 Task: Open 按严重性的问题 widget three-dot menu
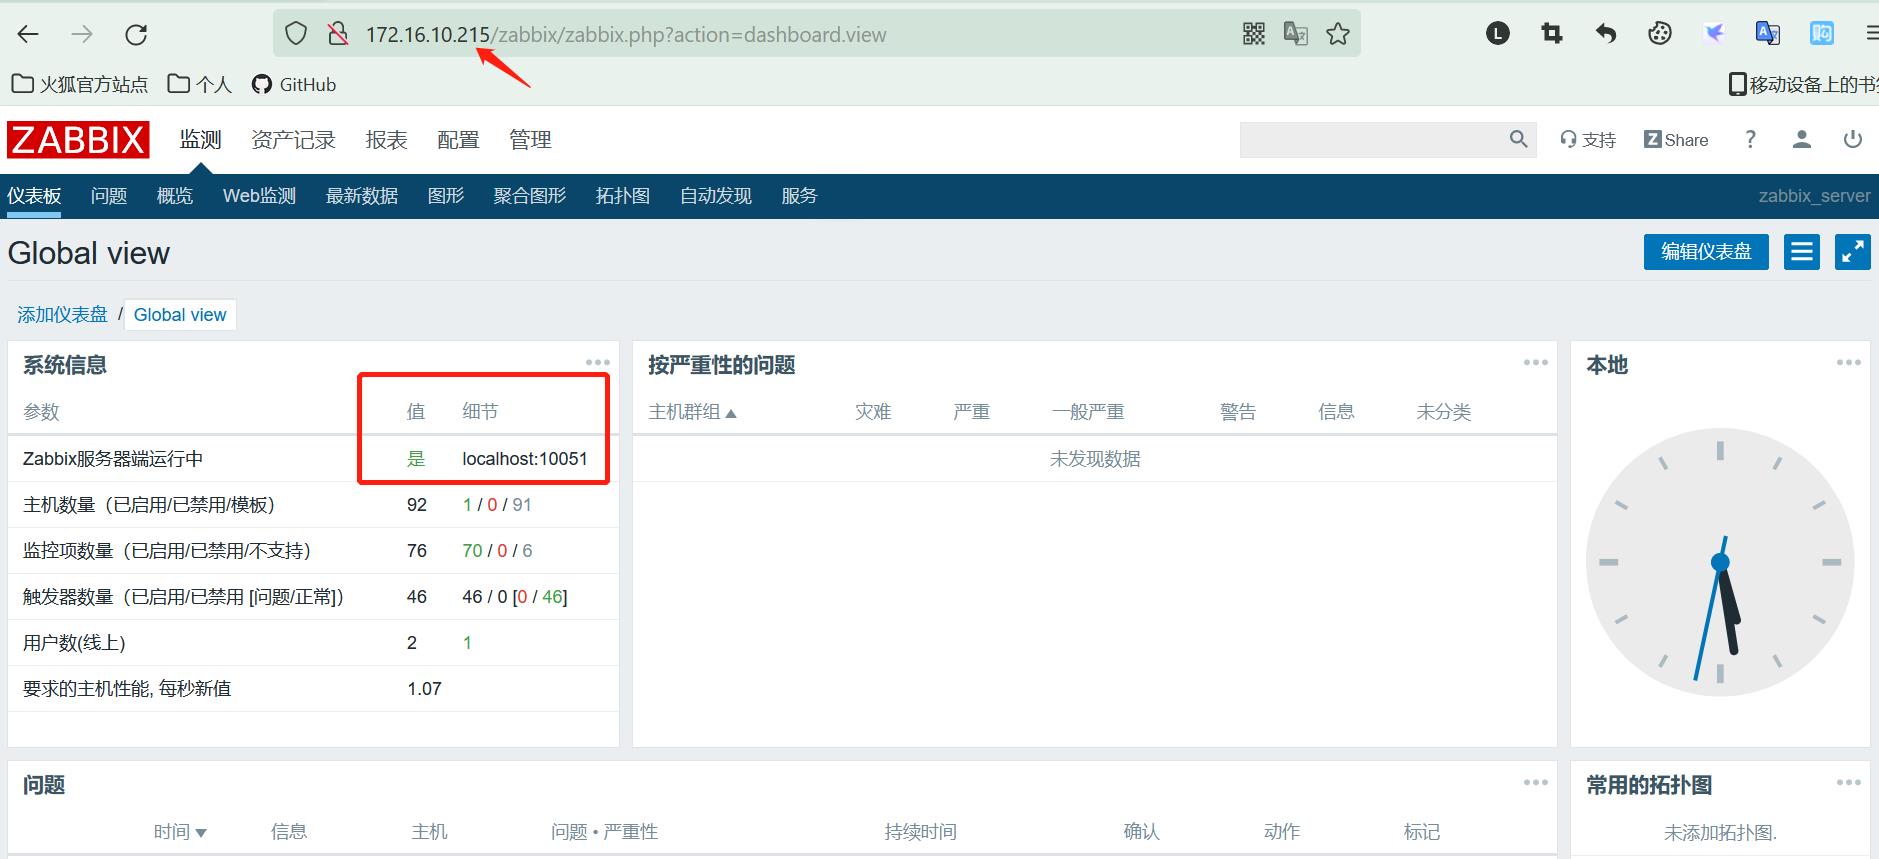pyautogui.click(x=1536, y=363)
